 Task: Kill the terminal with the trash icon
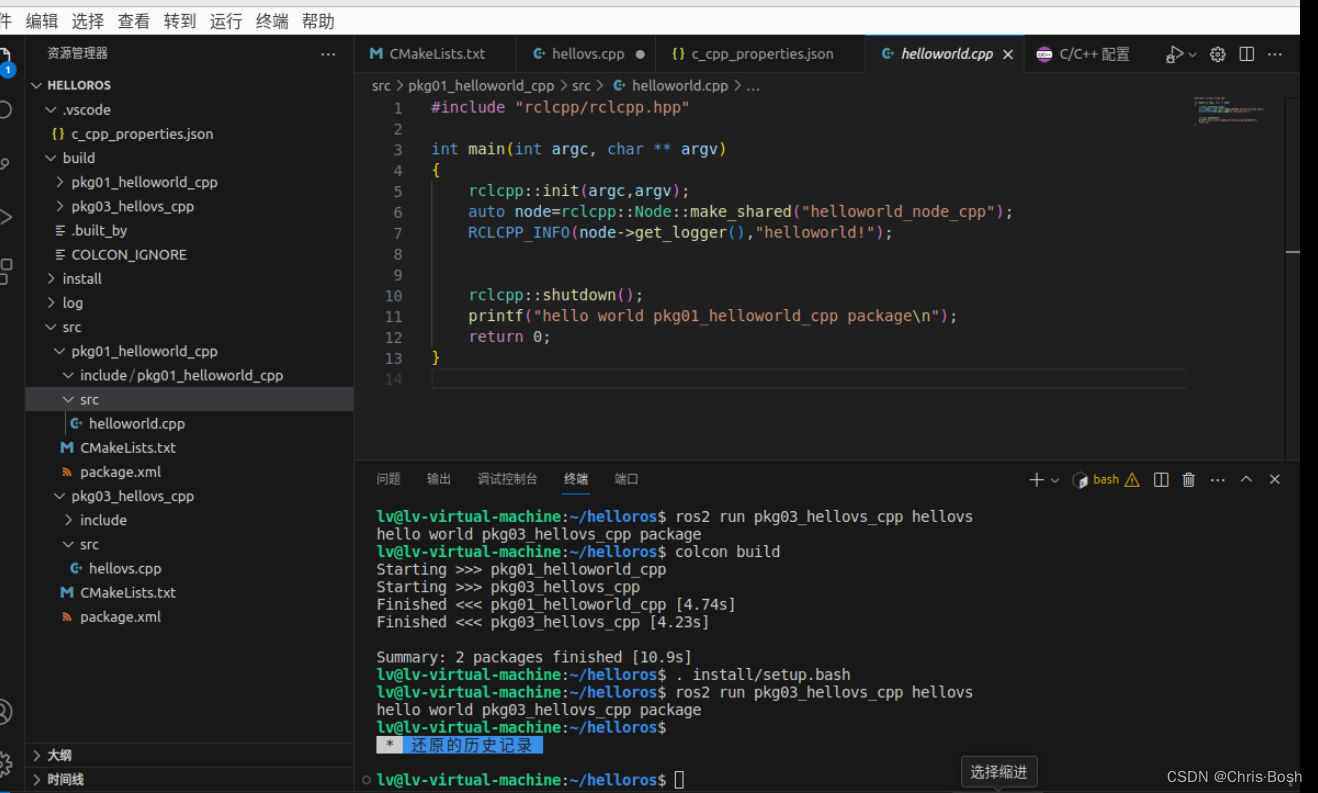[1189, 480]
